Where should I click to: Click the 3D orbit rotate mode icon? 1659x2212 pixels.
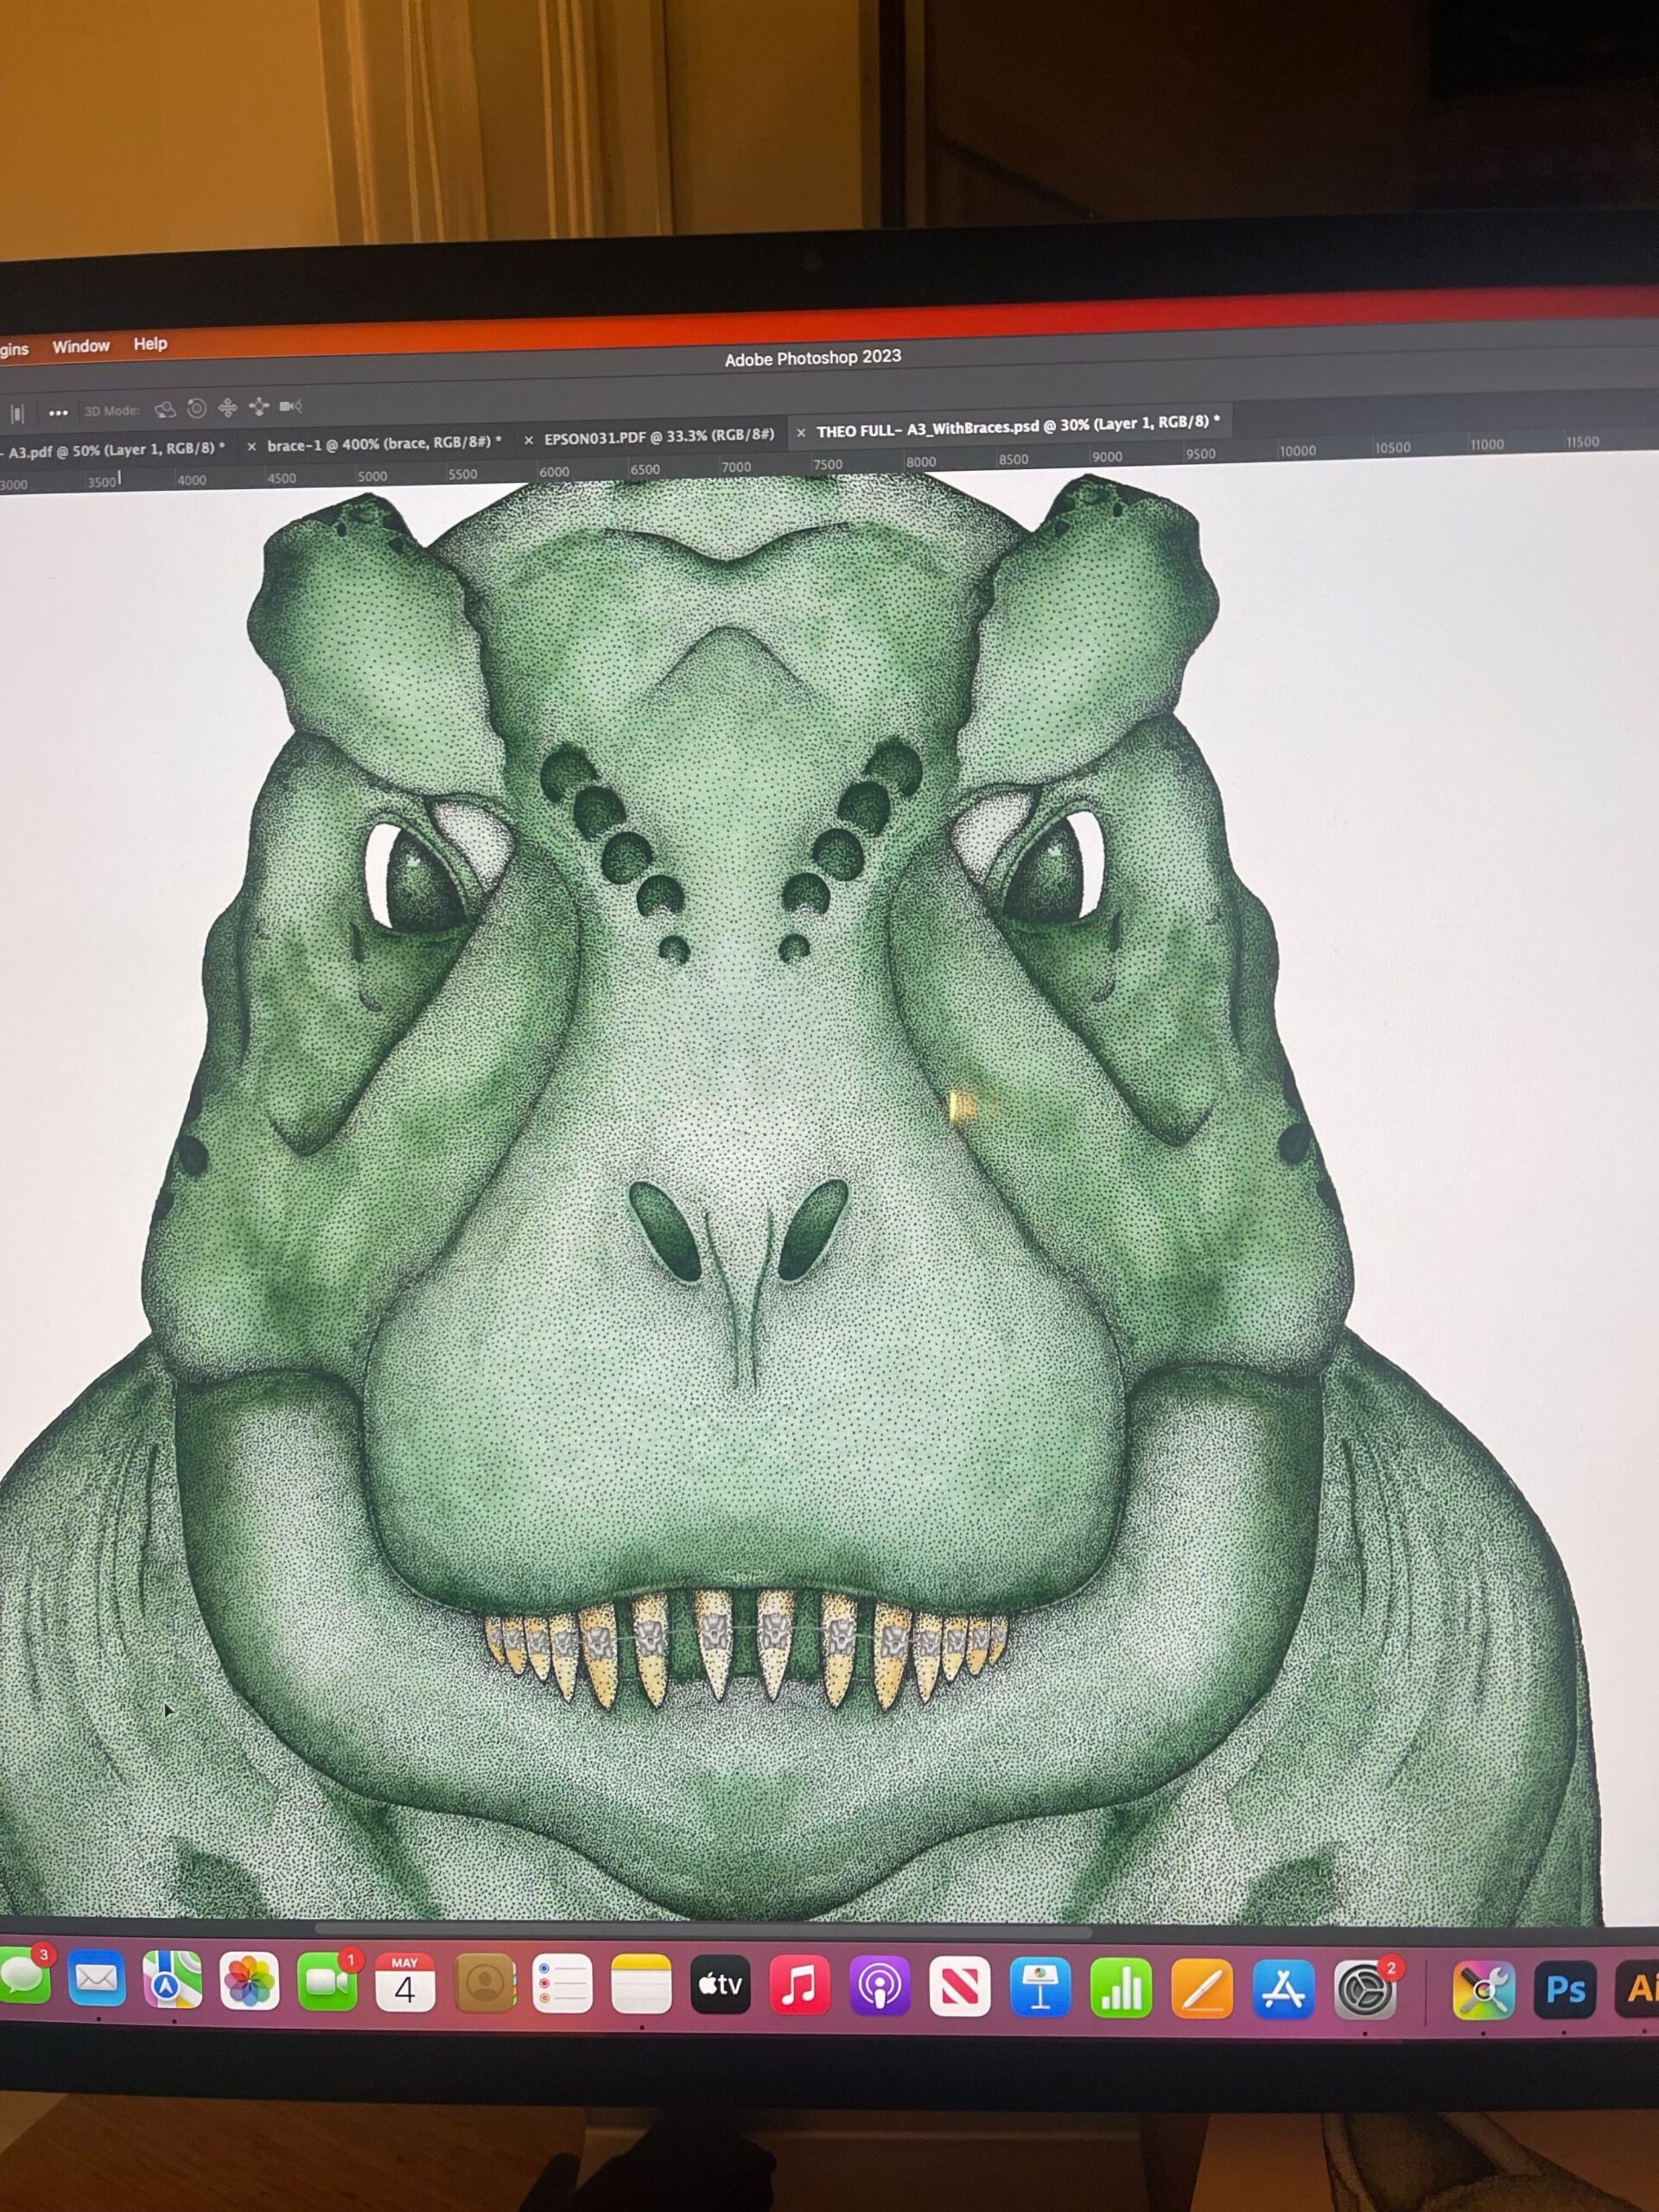[165, 409]
